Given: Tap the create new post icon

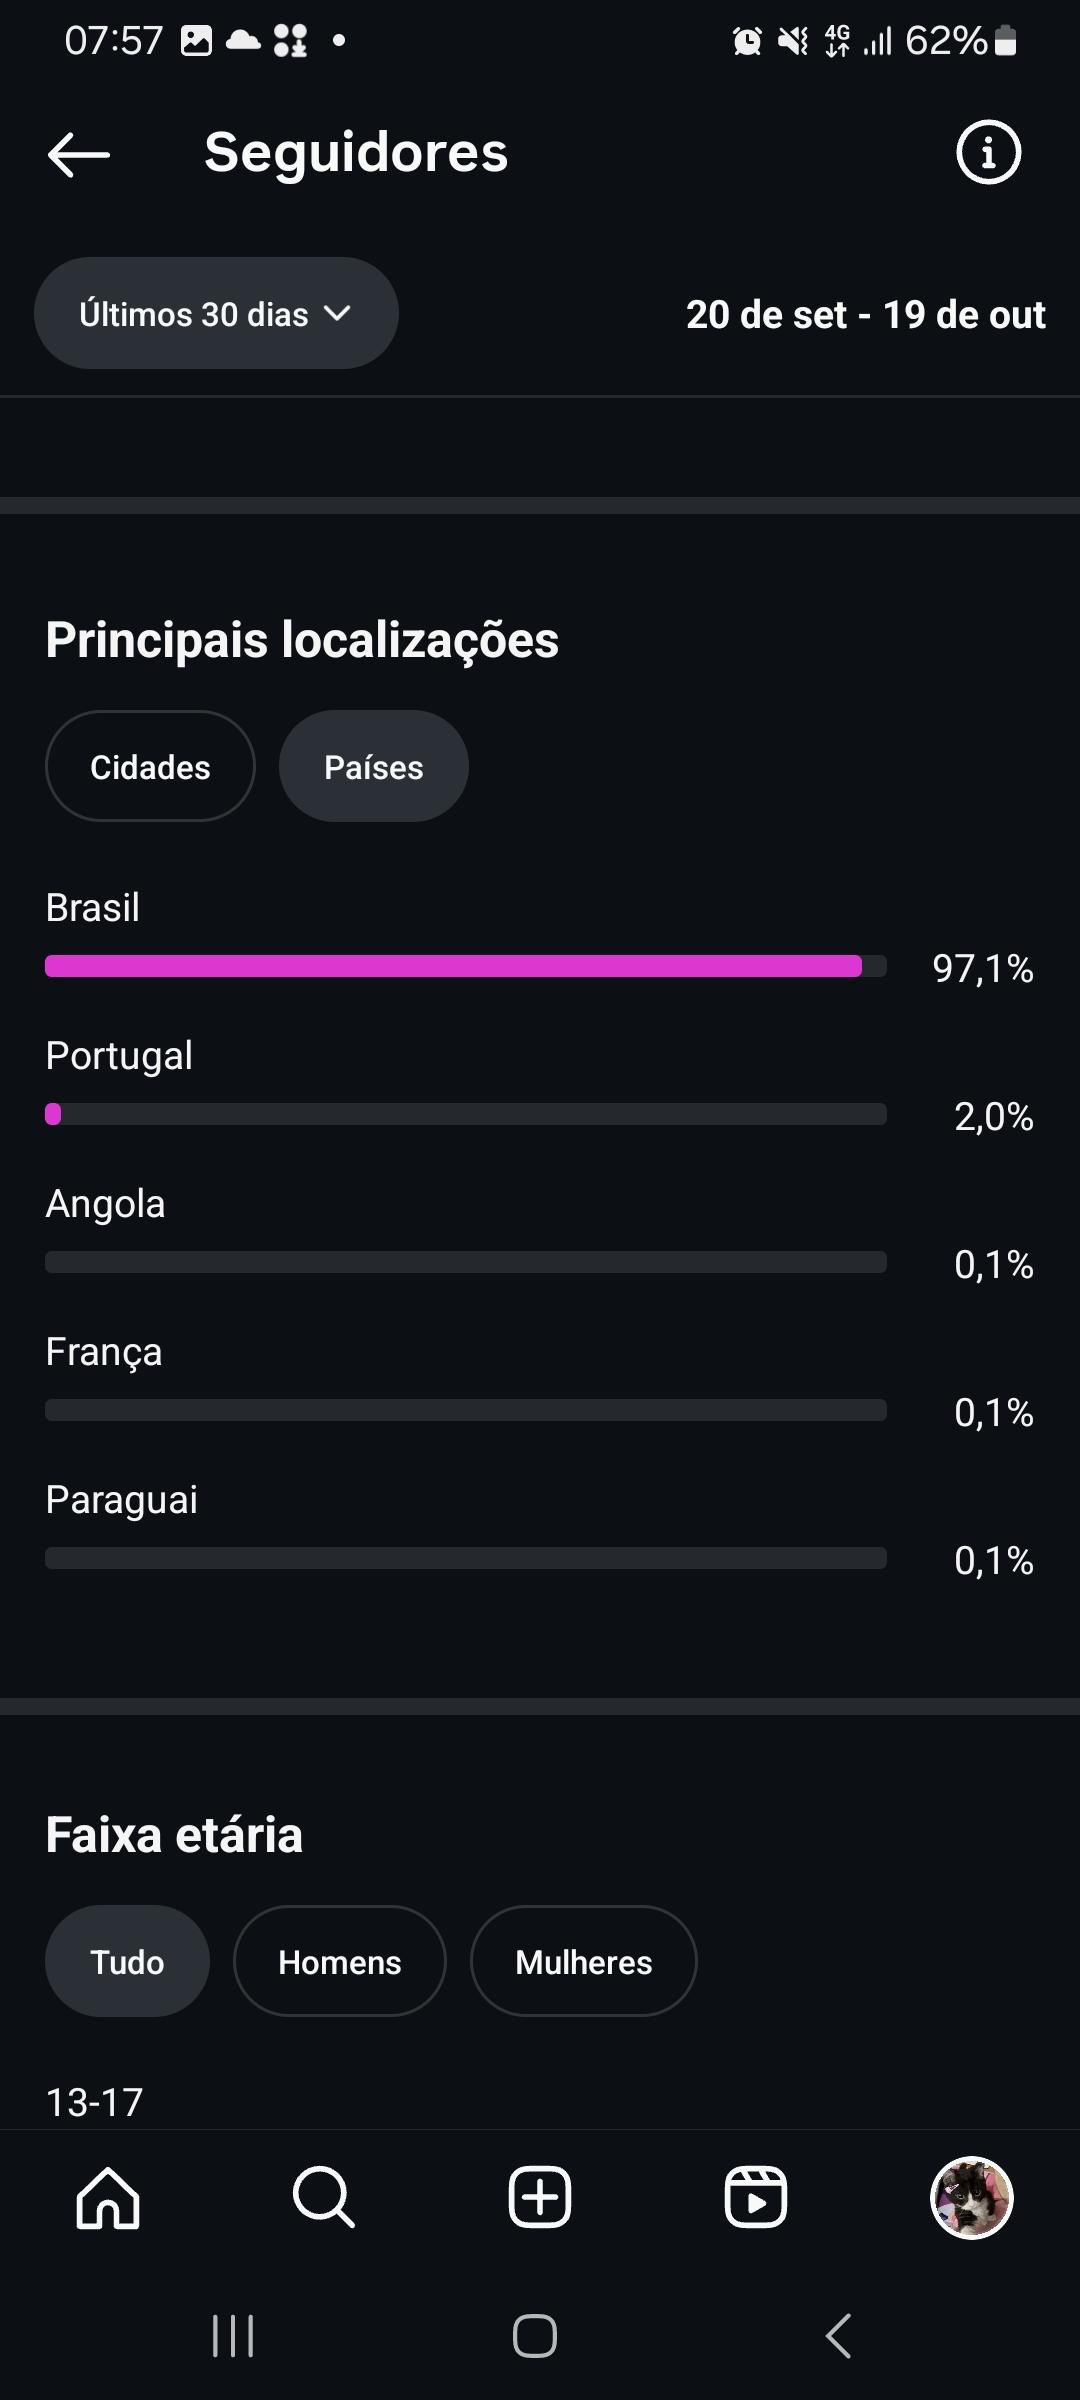Looking at the screenshot, I should (x=540, y=2198).
